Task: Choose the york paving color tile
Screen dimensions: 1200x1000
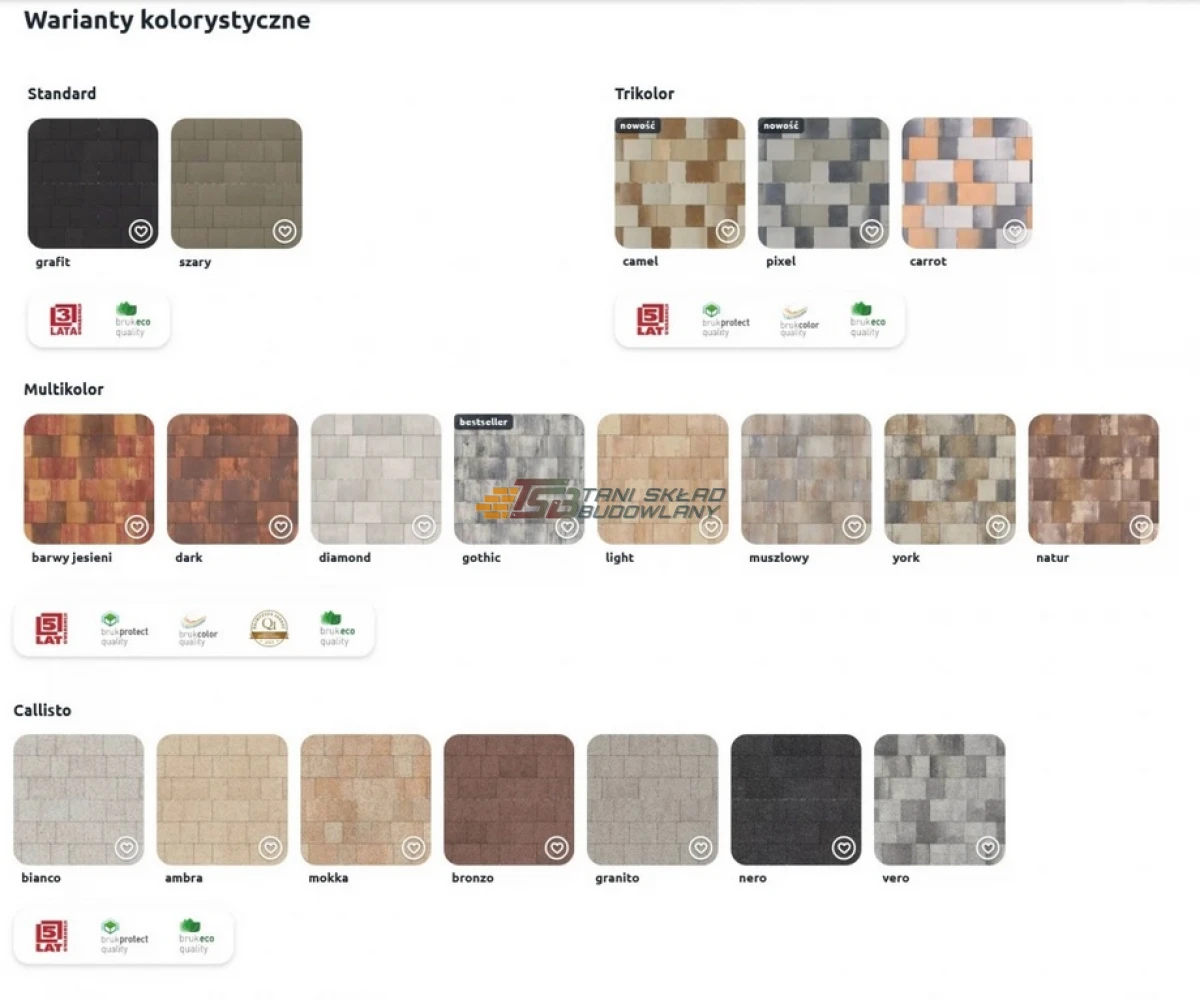Action: point(949,479)
